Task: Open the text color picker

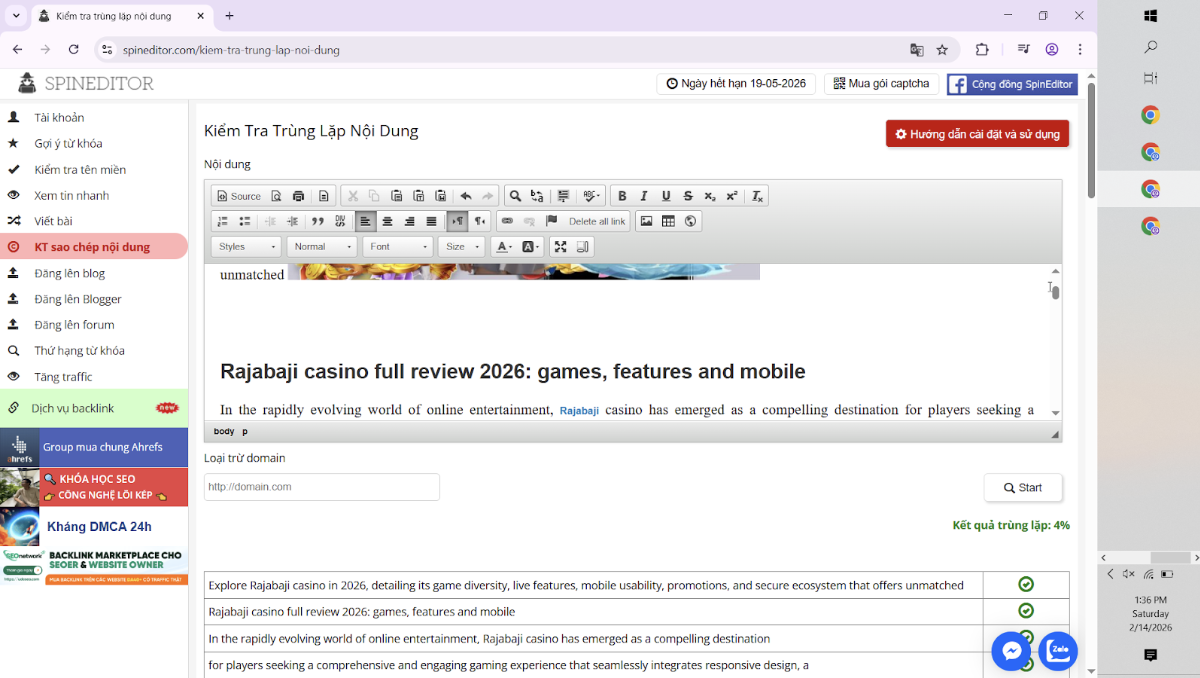Action: click(504, 247)
